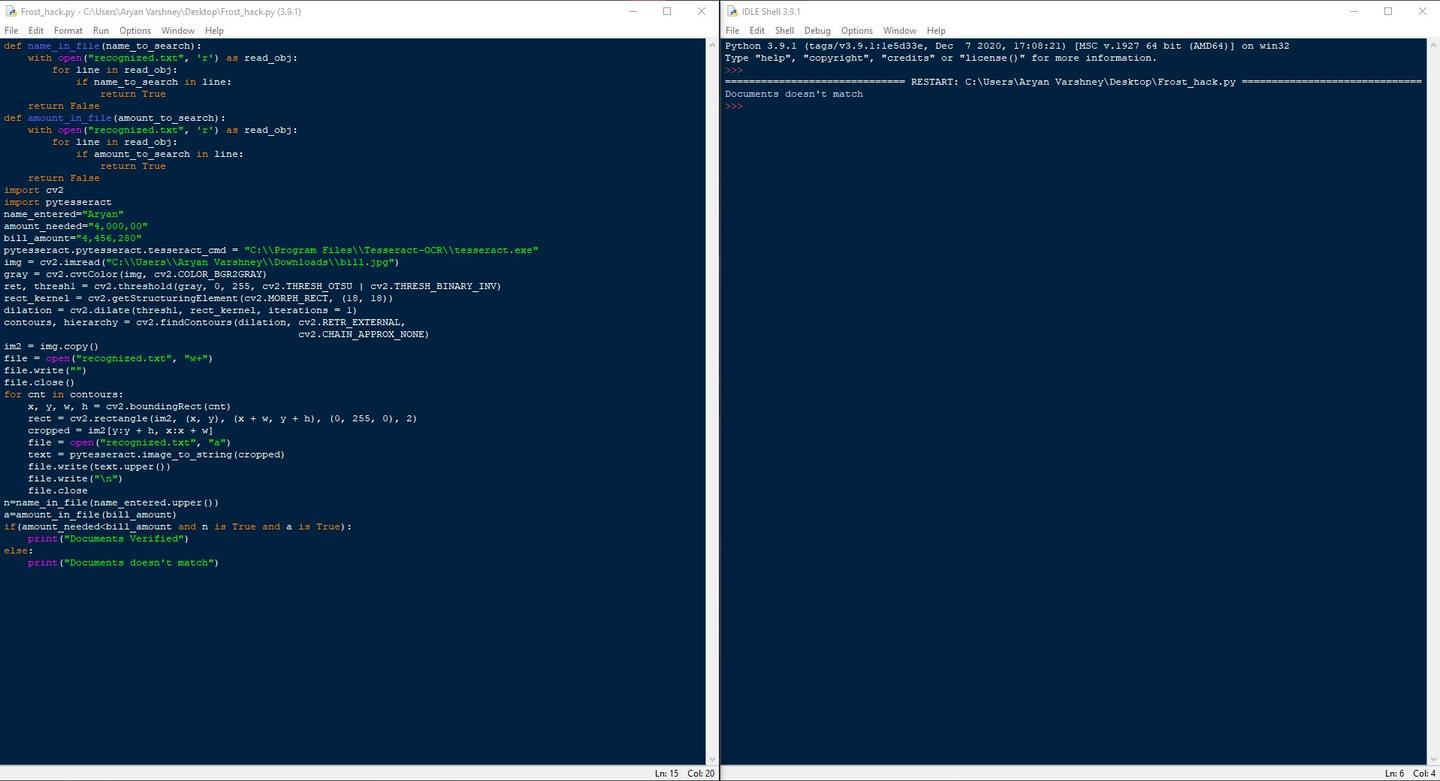This screenshot has width=1440, height=781.
Task: Click the cv2.cvtColor gray line
Action: coord(135,274)
